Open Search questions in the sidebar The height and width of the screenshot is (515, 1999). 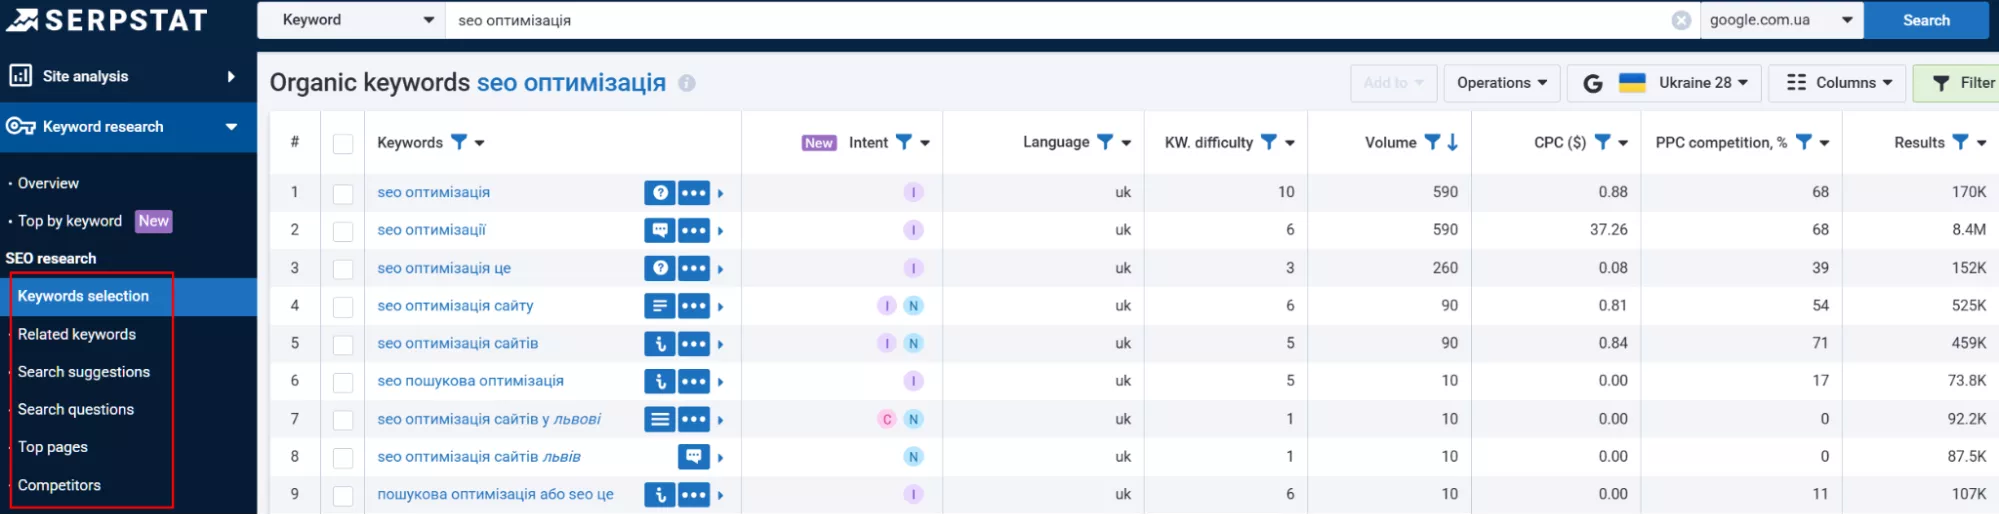click(x=76, y=409)
